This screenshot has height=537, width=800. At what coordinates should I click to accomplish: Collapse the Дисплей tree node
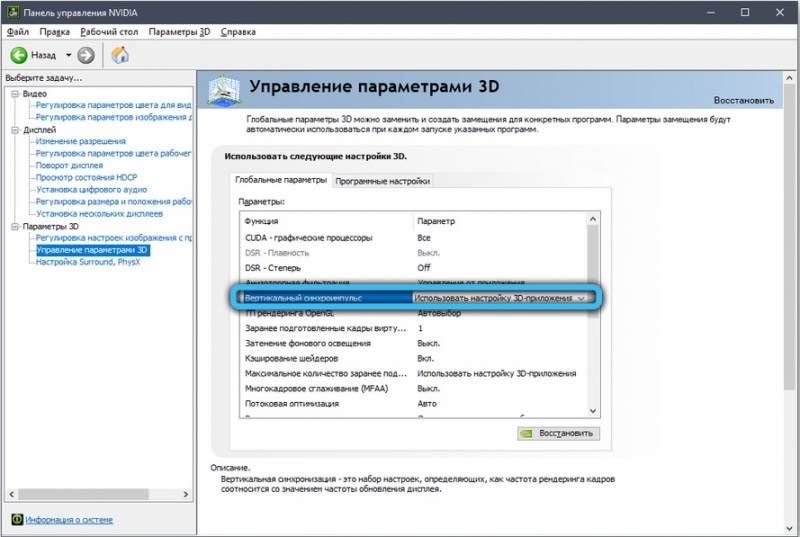point(15,130)
